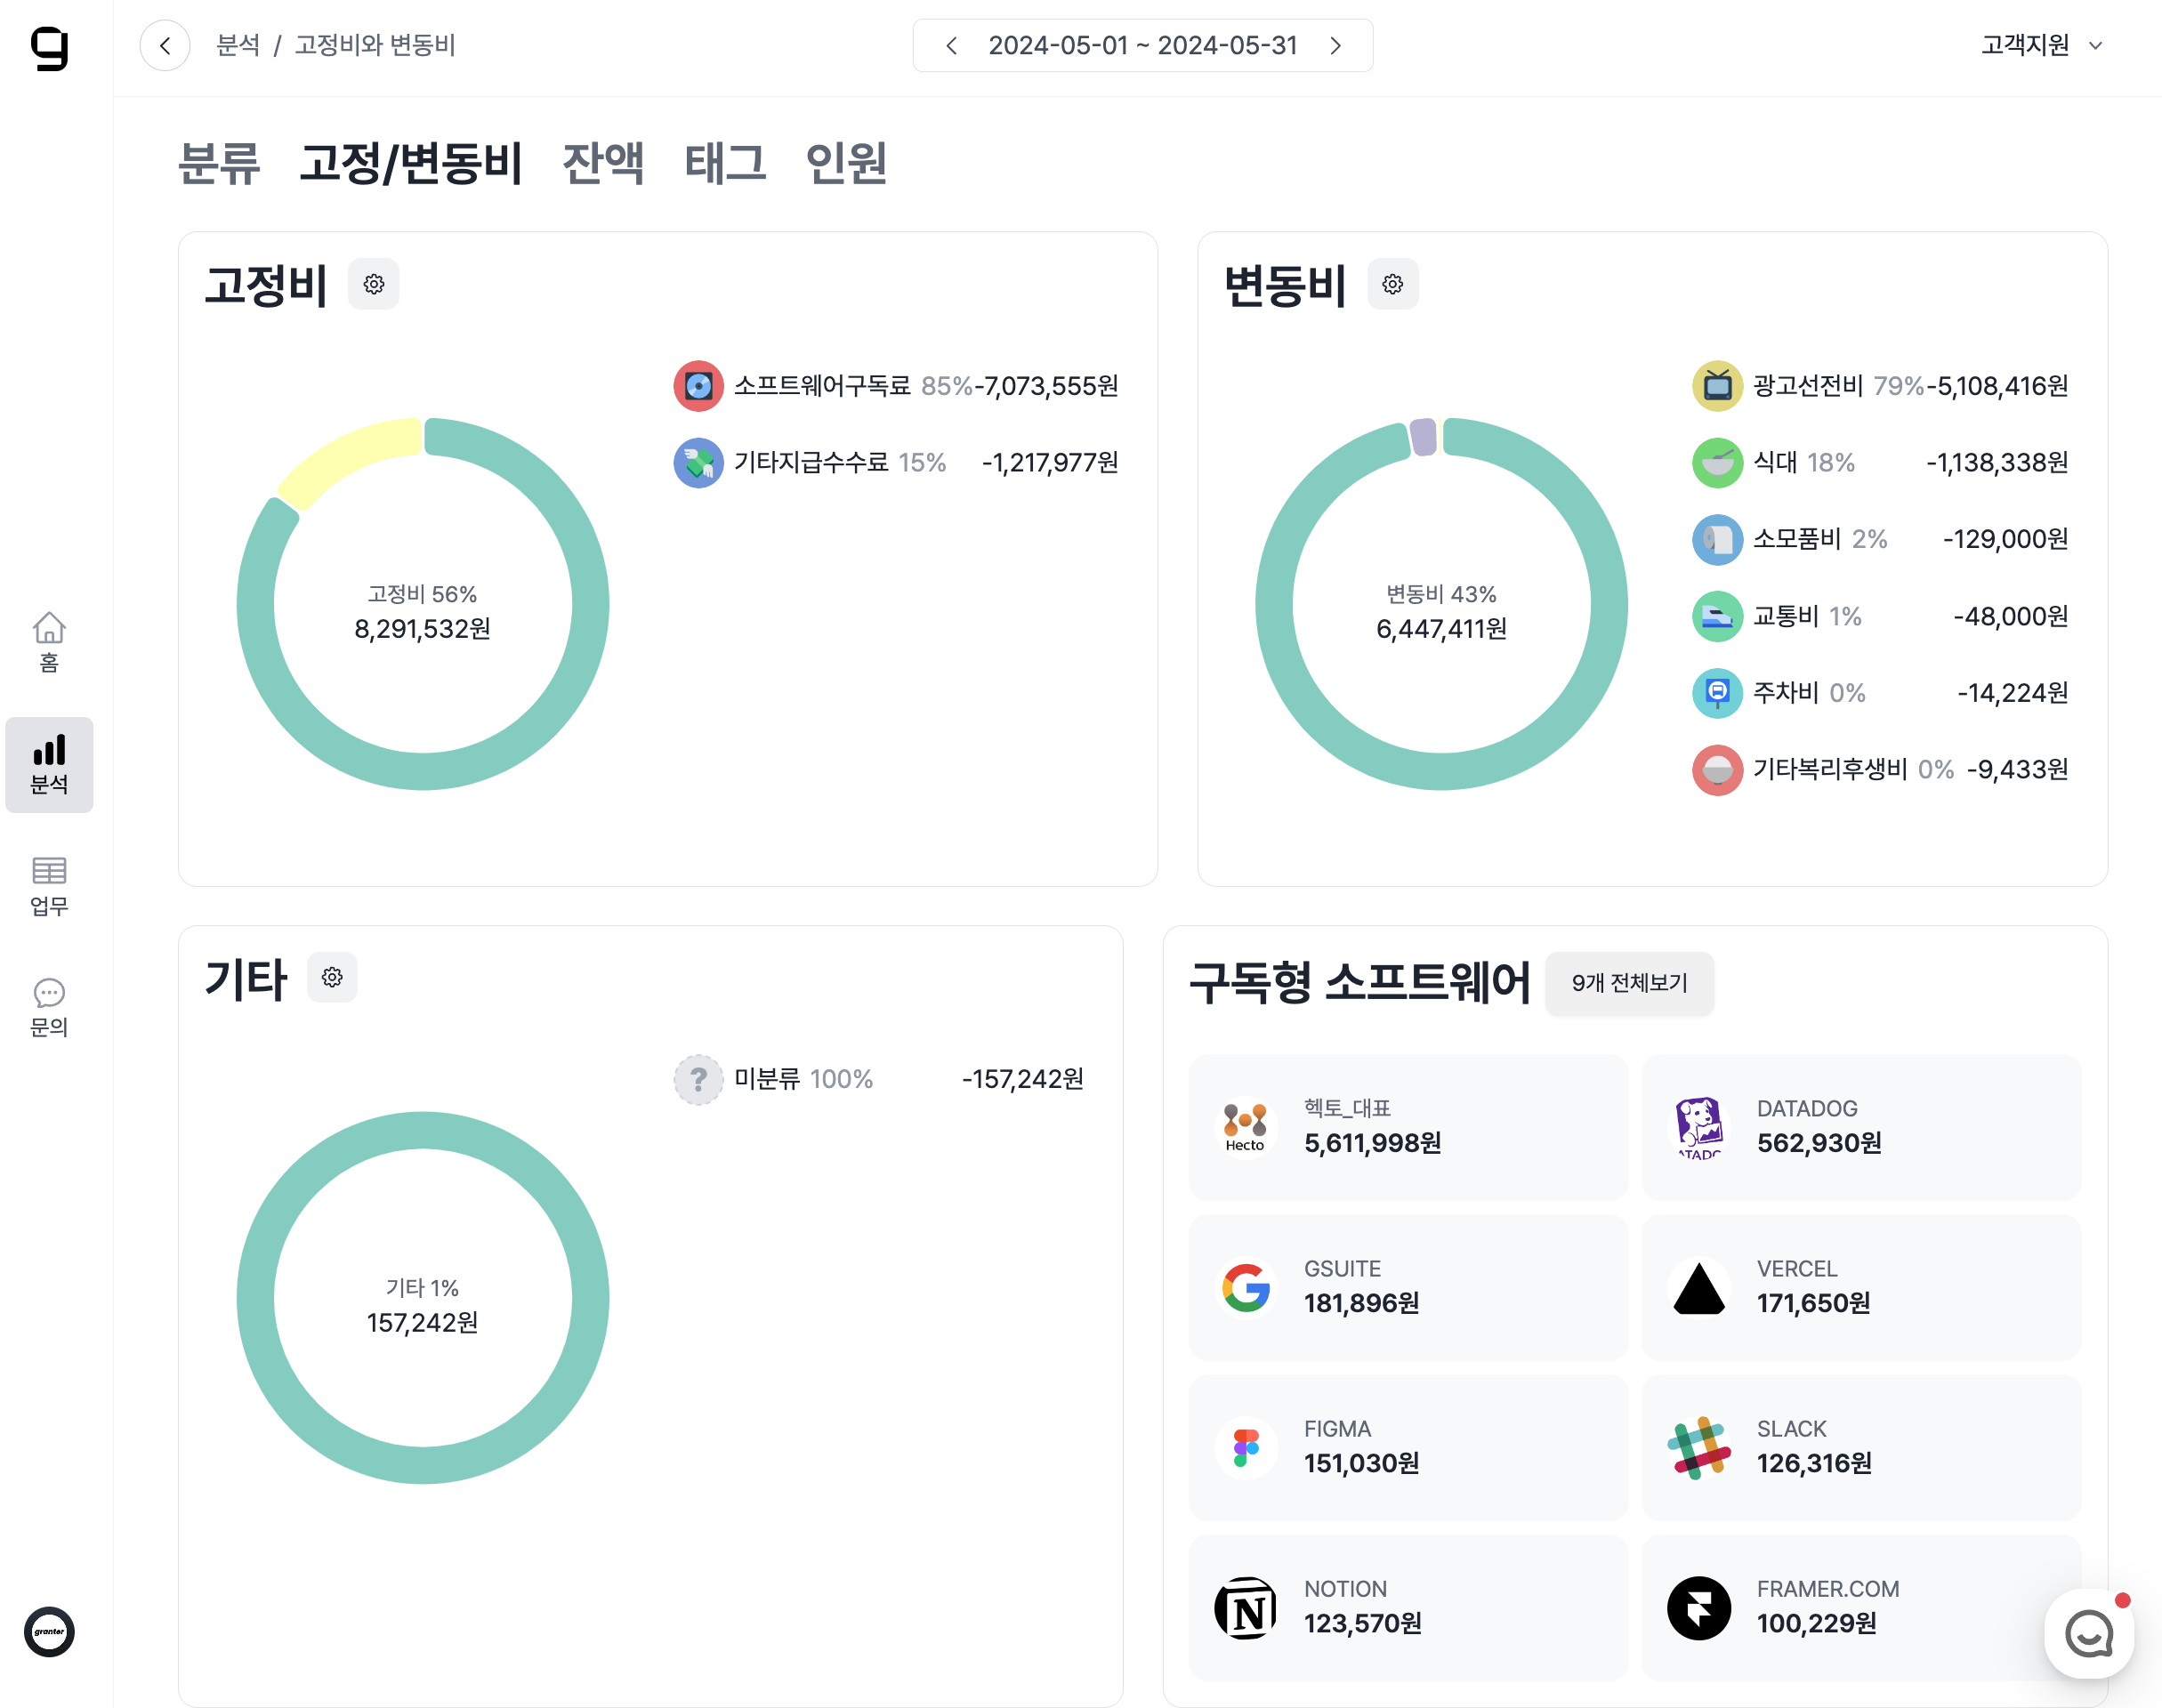Viewport: 2162px width, 1708px height.
Task: Open the DATADOG subscription card
Action: tap(1860, 1127)
